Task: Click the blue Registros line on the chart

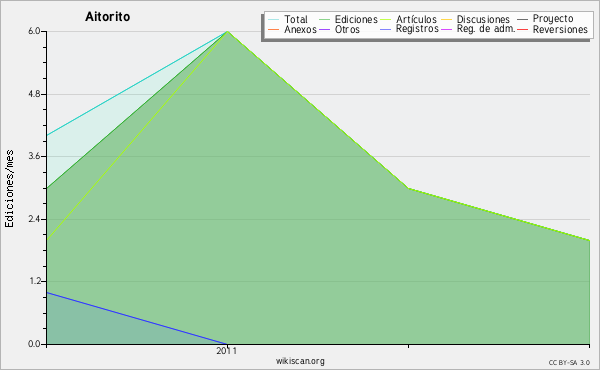Action: click(137, 318)
